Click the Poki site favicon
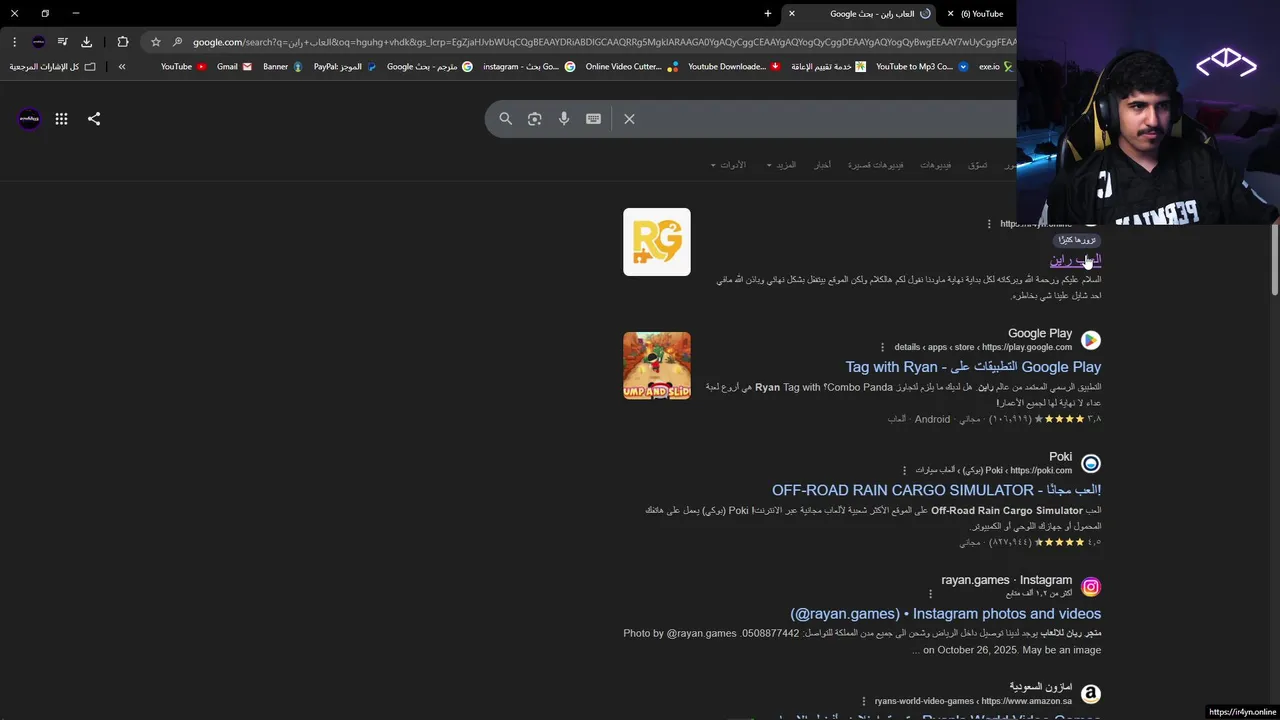 click(x=1091, y=463)
